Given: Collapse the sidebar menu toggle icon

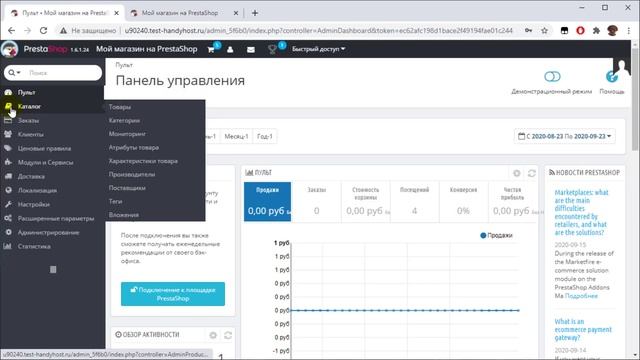Looking at the screenshot, I should (53, 269).
